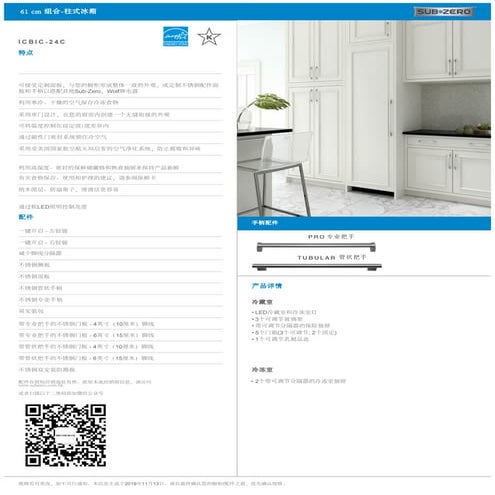Click the Star-K certification star icon
The image size is (495, 495).
pos(209,37)
